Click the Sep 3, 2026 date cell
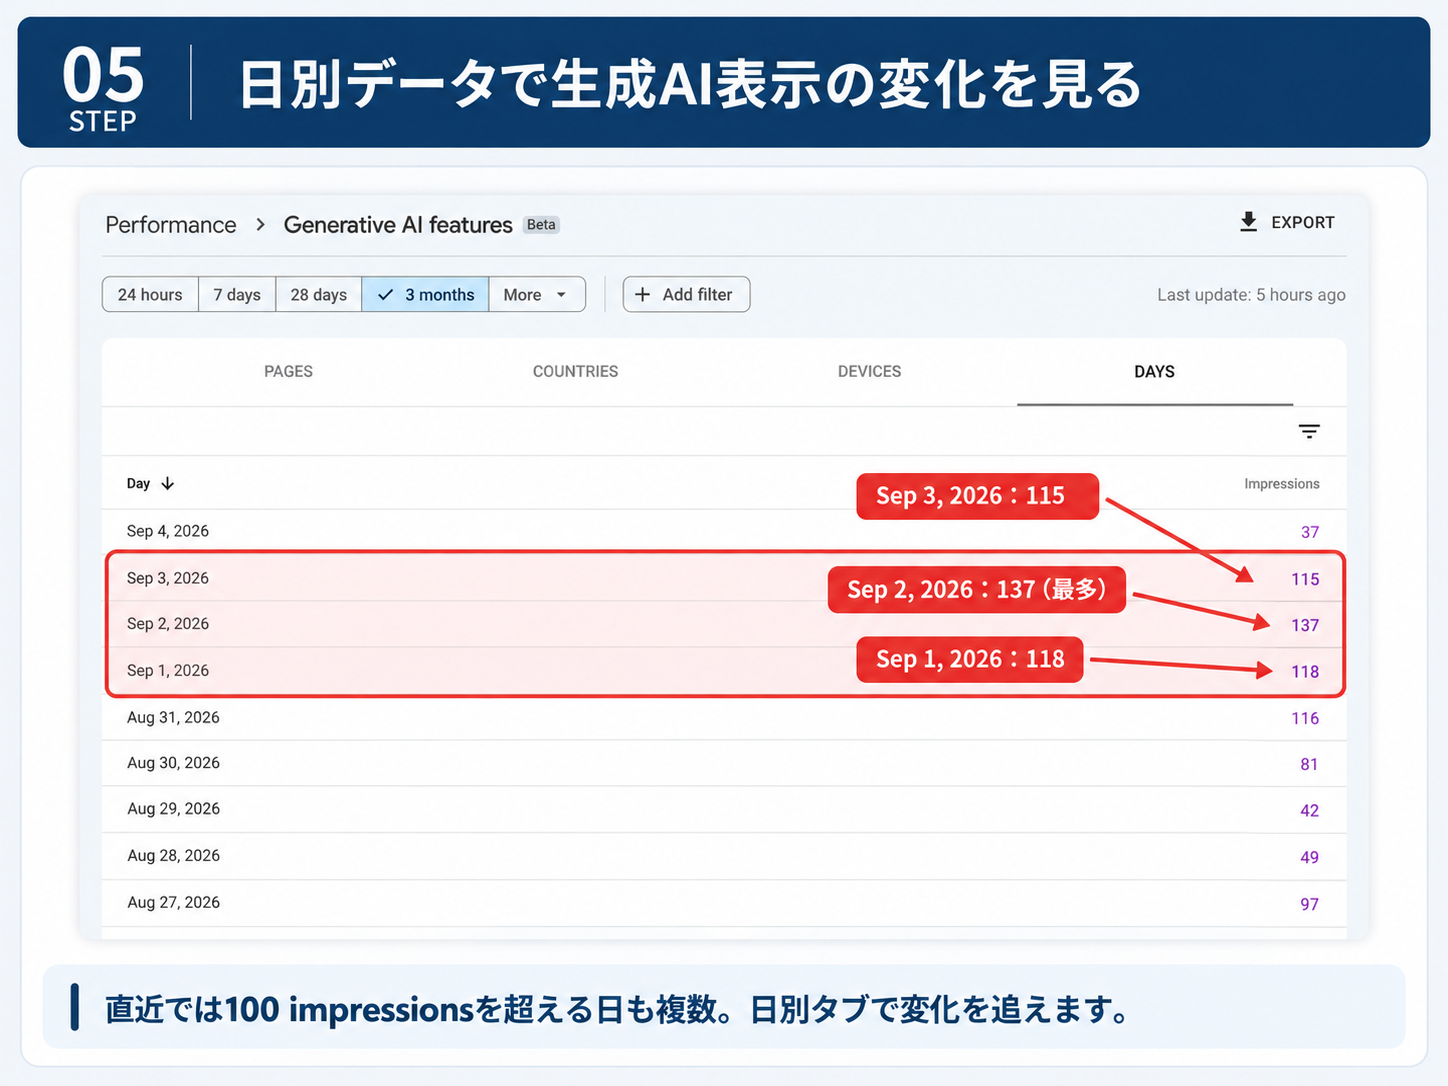Viewport: 1448px width, 1086px height. [x=168, y=578]
